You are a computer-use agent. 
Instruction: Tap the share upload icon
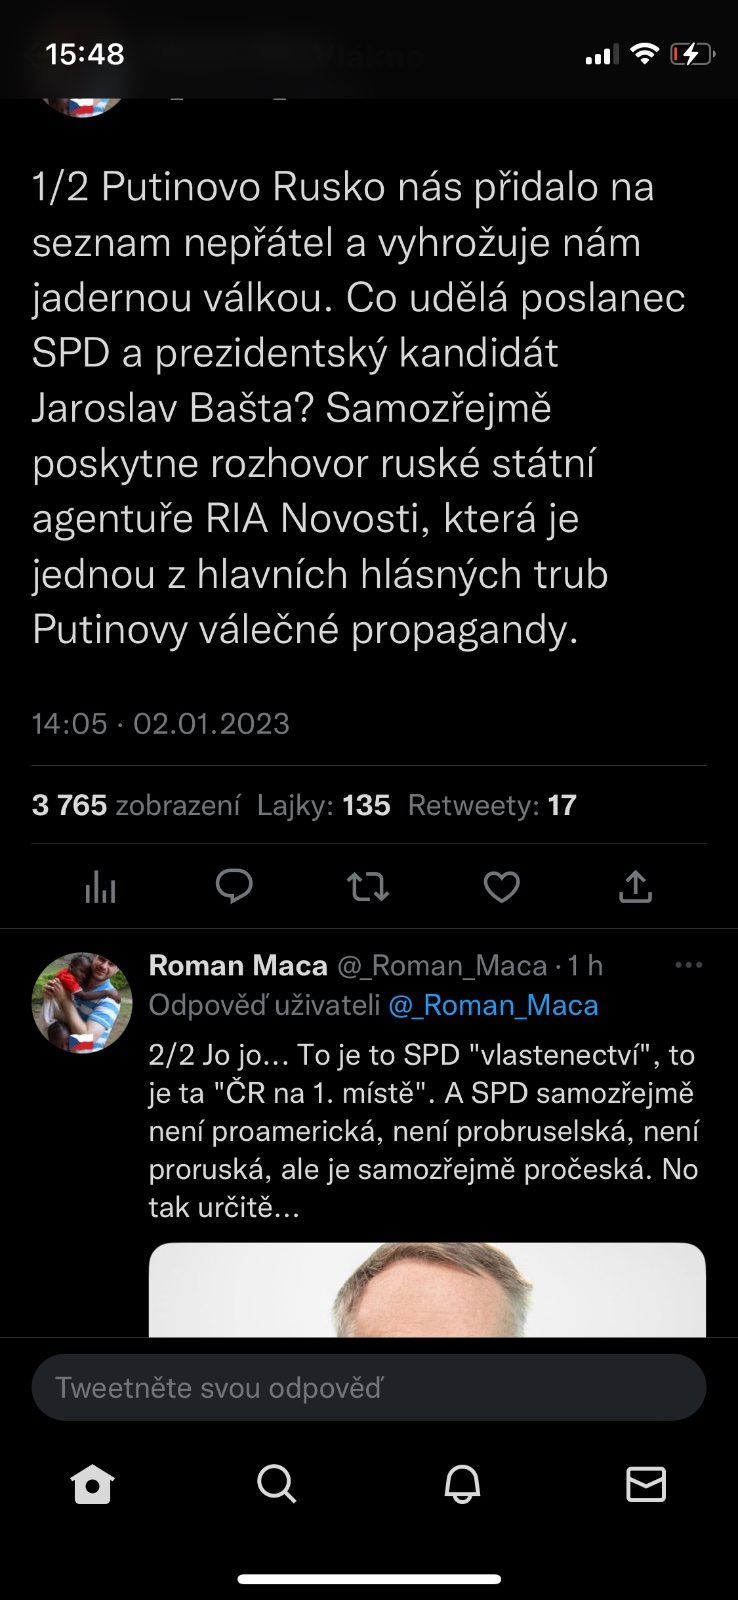pos(635,886)
